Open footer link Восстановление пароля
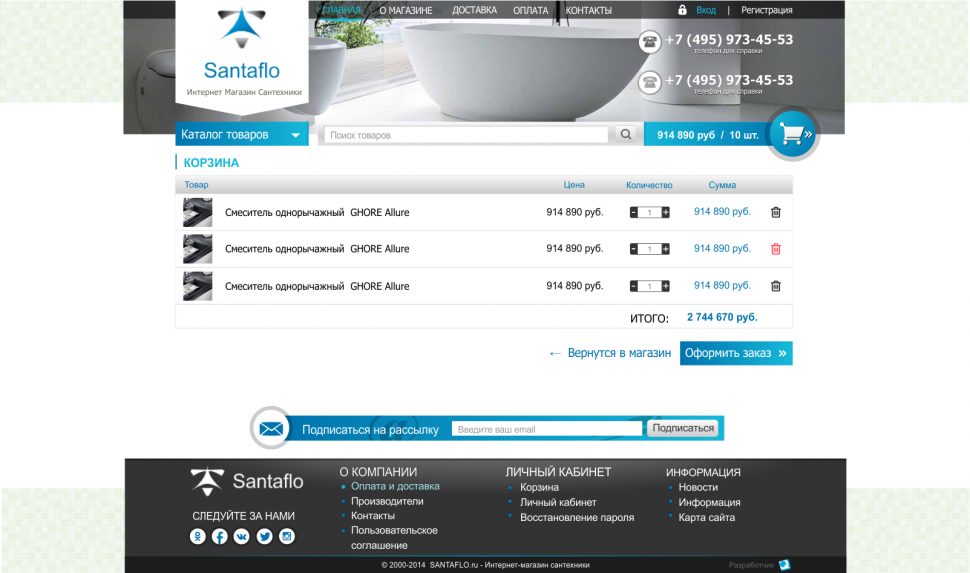 click(577, 517)
